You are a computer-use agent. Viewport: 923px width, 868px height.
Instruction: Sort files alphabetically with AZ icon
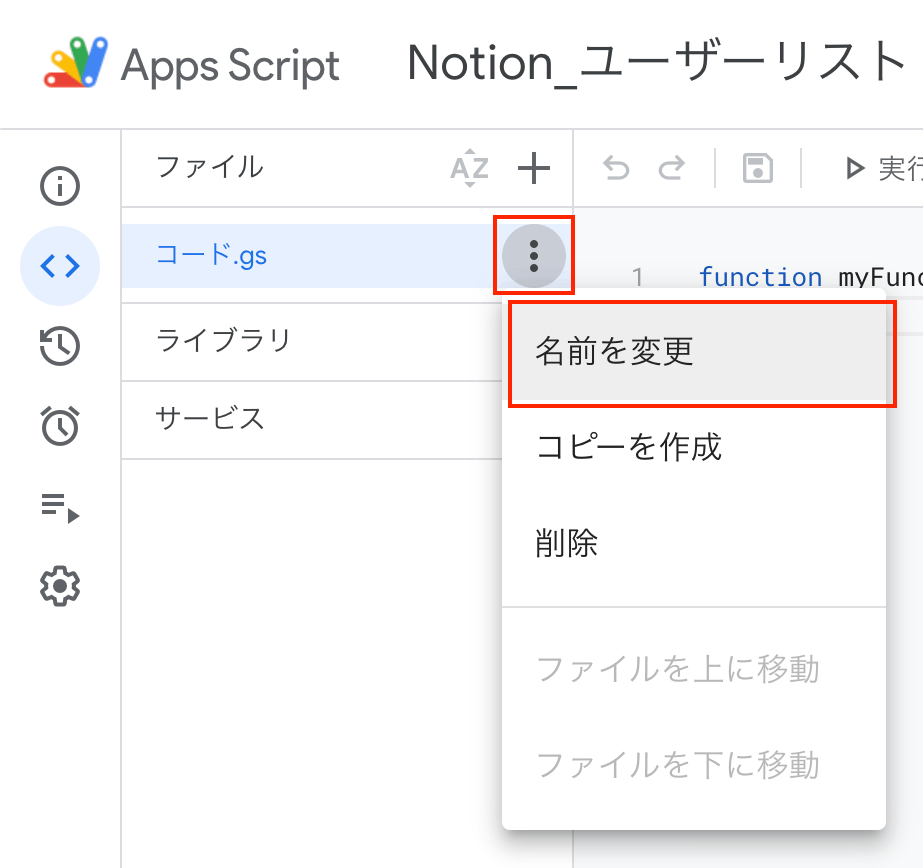point(469,168)
